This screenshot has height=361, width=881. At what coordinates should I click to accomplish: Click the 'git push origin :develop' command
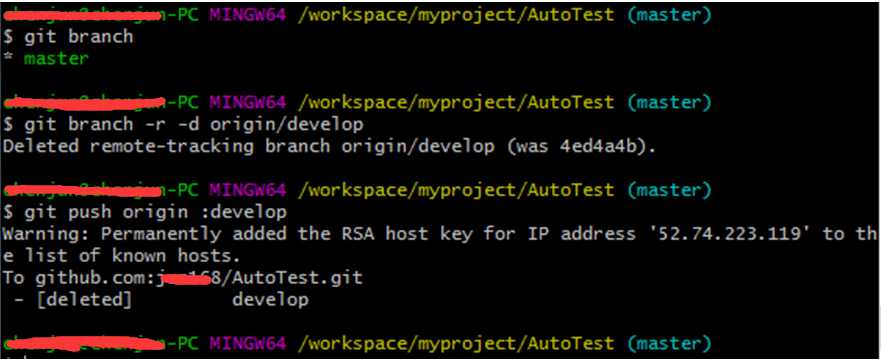145,212
